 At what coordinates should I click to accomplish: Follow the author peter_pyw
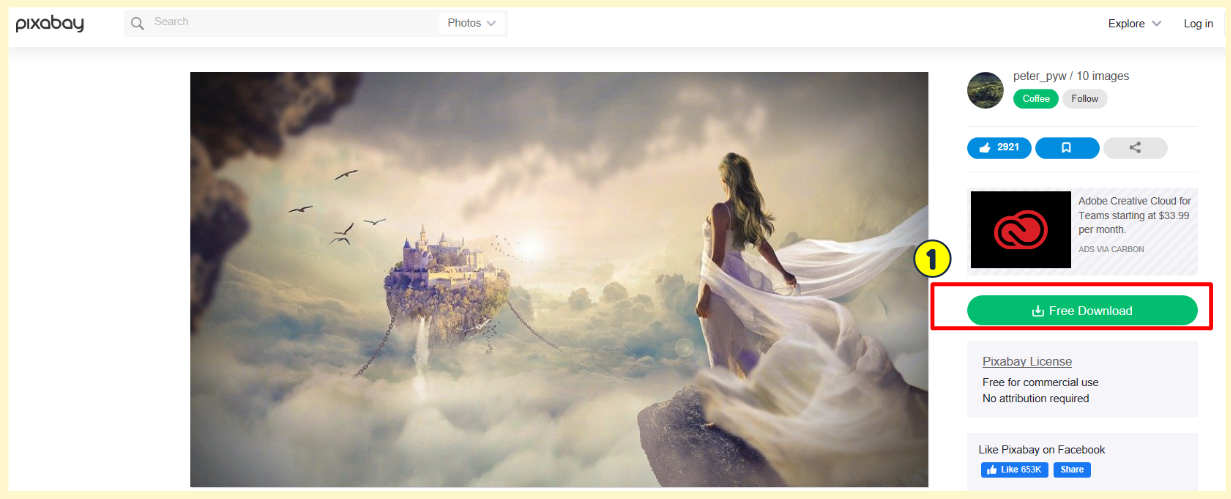click(x=1085, y=99)
